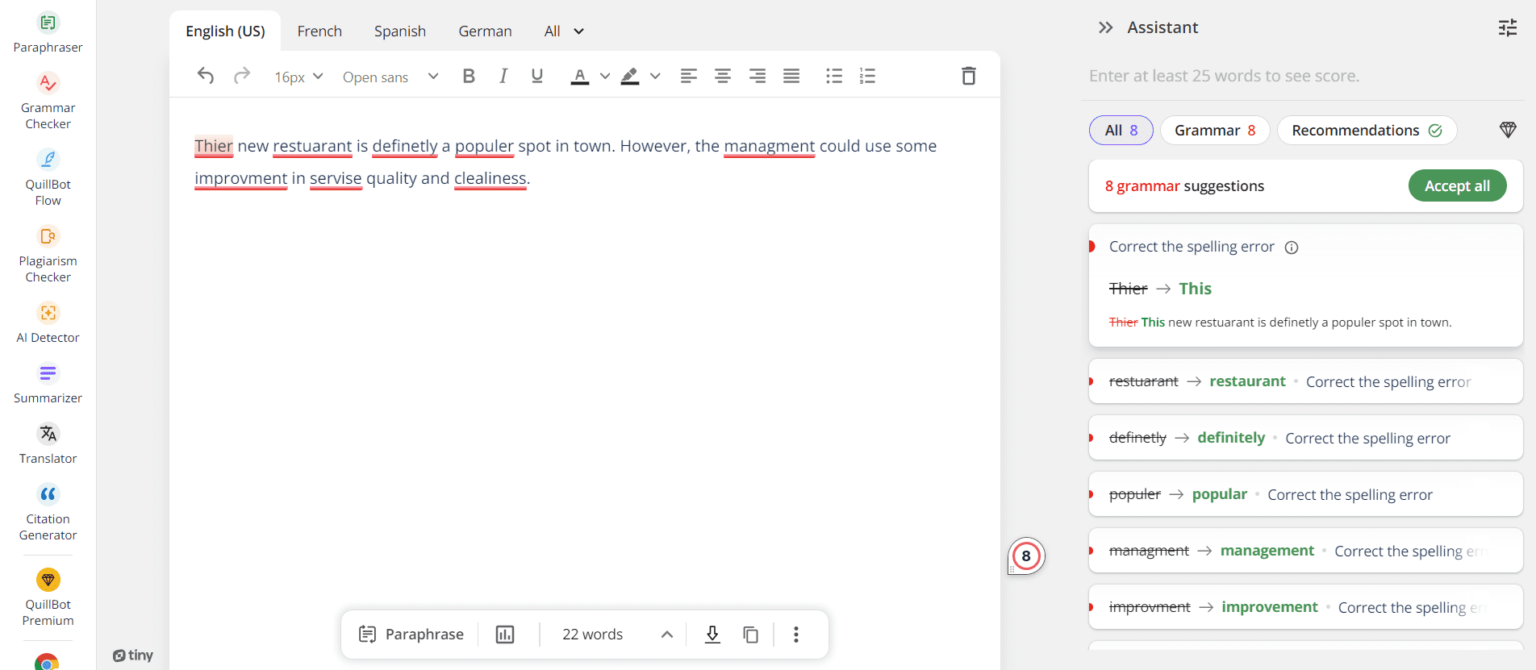Select the Translator from the sidebar
1536x670 pixels.
47,440
